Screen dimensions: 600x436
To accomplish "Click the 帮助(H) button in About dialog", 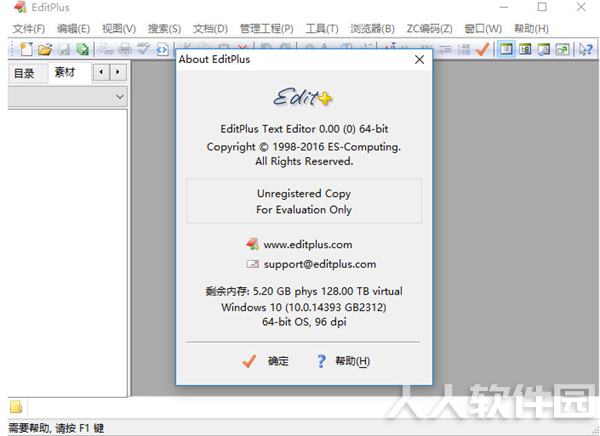I will 343,361.
